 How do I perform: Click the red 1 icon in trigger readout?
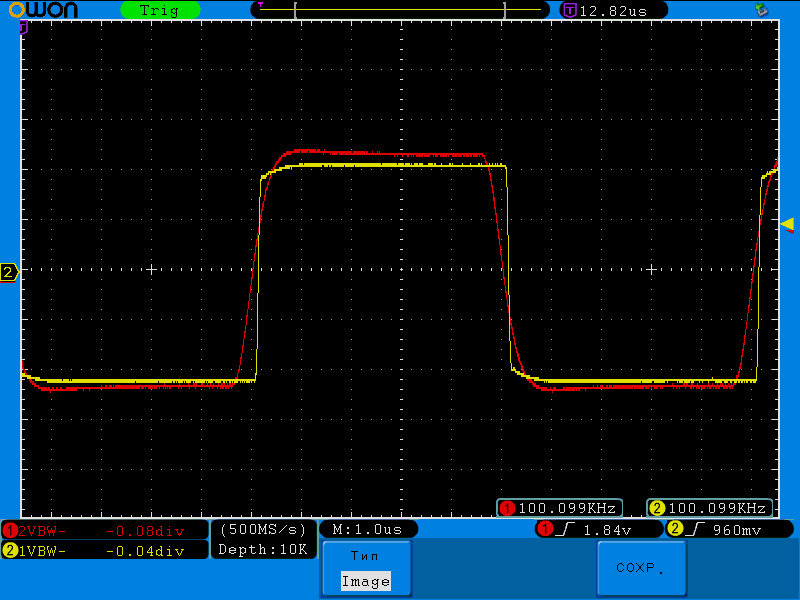(x=545, y=529)
